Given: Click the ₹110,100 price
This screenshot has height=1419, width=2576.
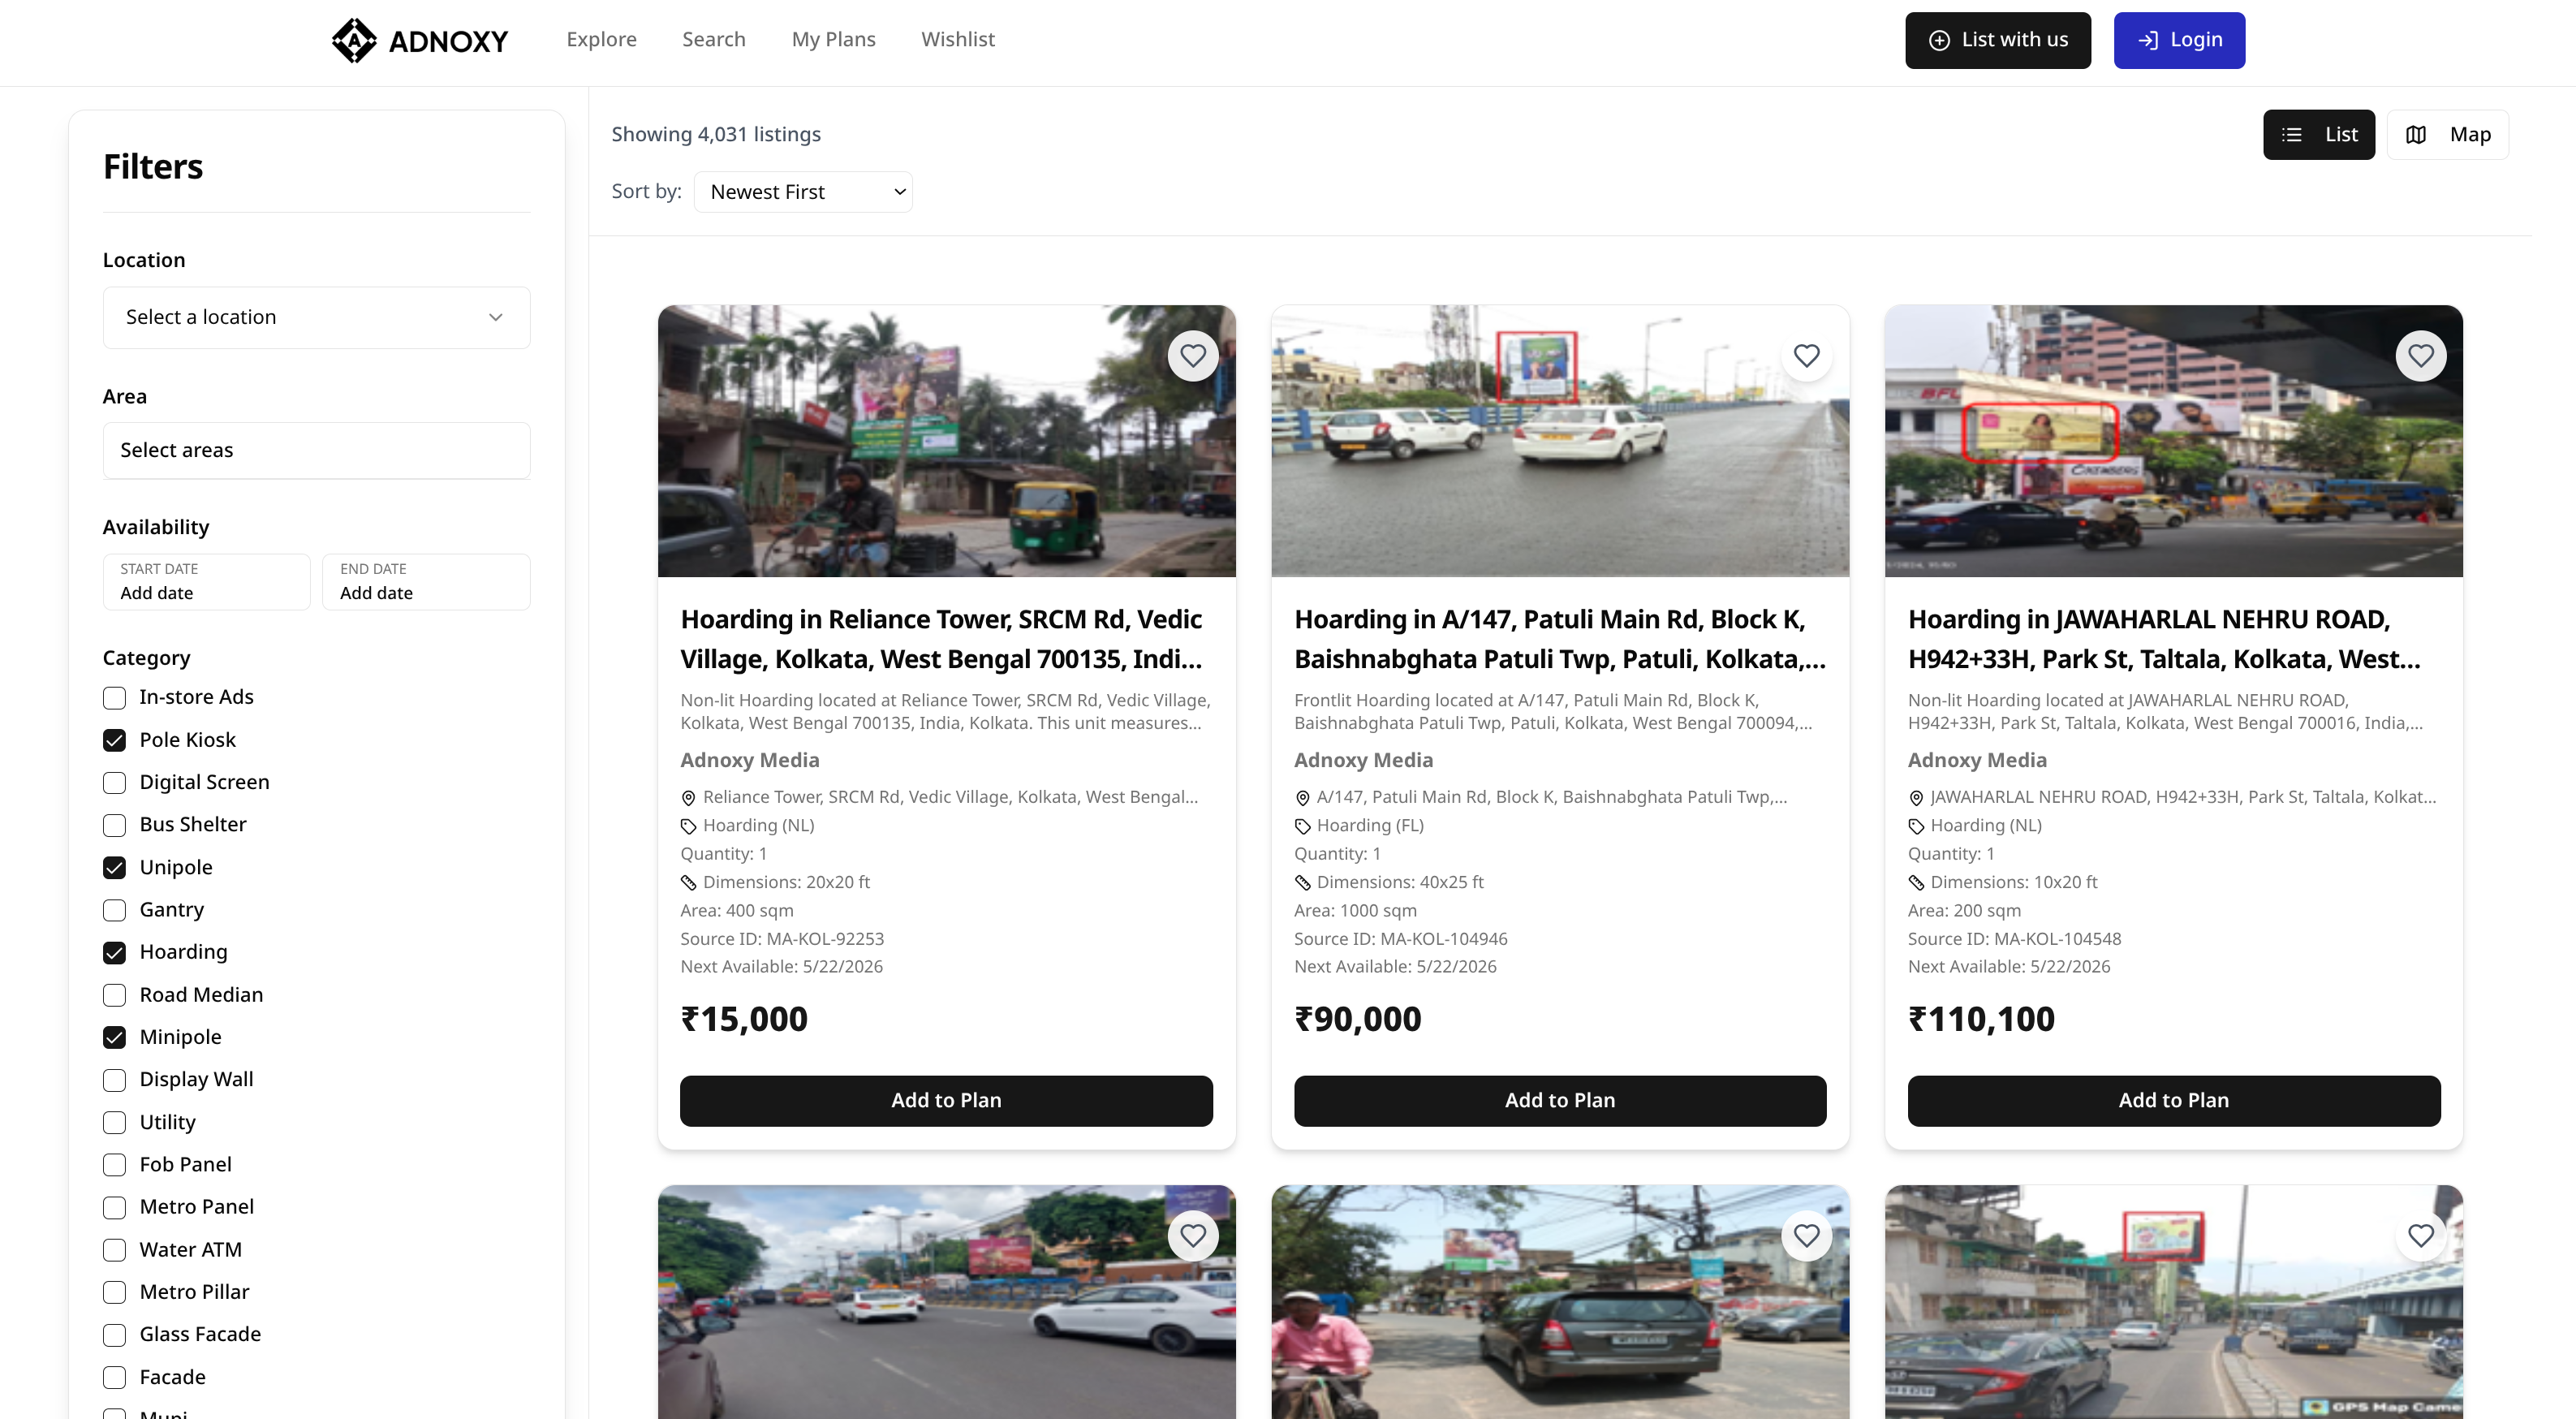Looking at the screenshot, I should tap(1981, 1020).
